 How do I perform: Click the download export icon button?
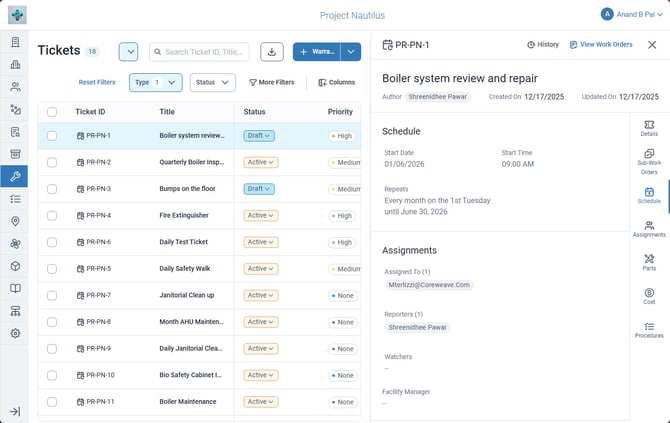272,52
